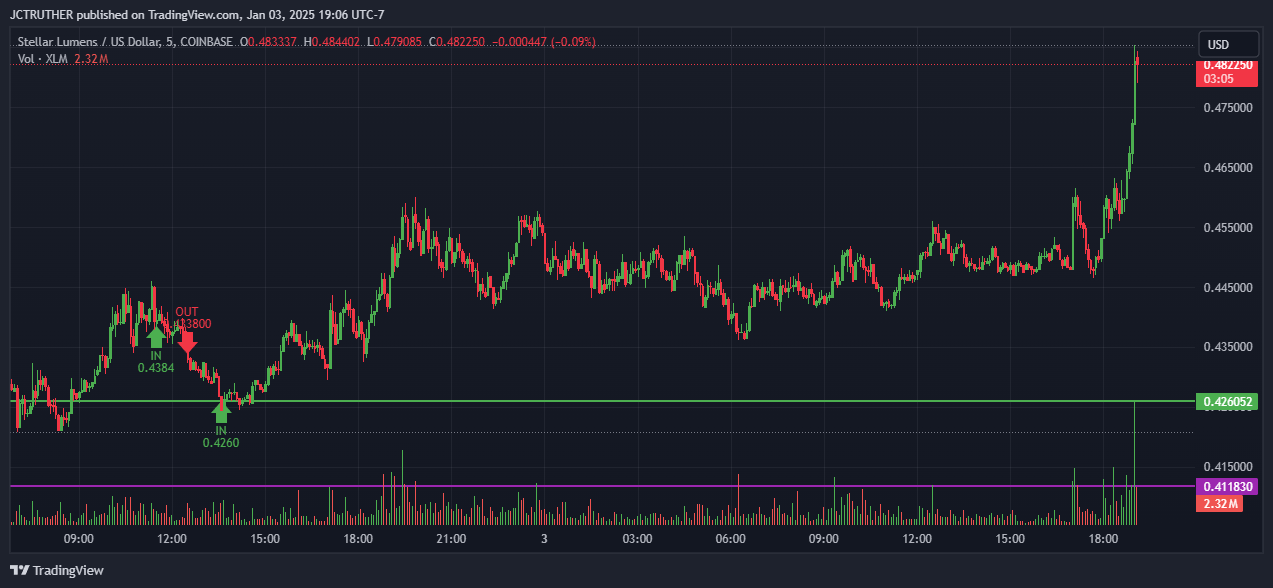Click the 21:00 time axis label
The width and height of the screenshot is (1273, 588).
click(451, 539)
